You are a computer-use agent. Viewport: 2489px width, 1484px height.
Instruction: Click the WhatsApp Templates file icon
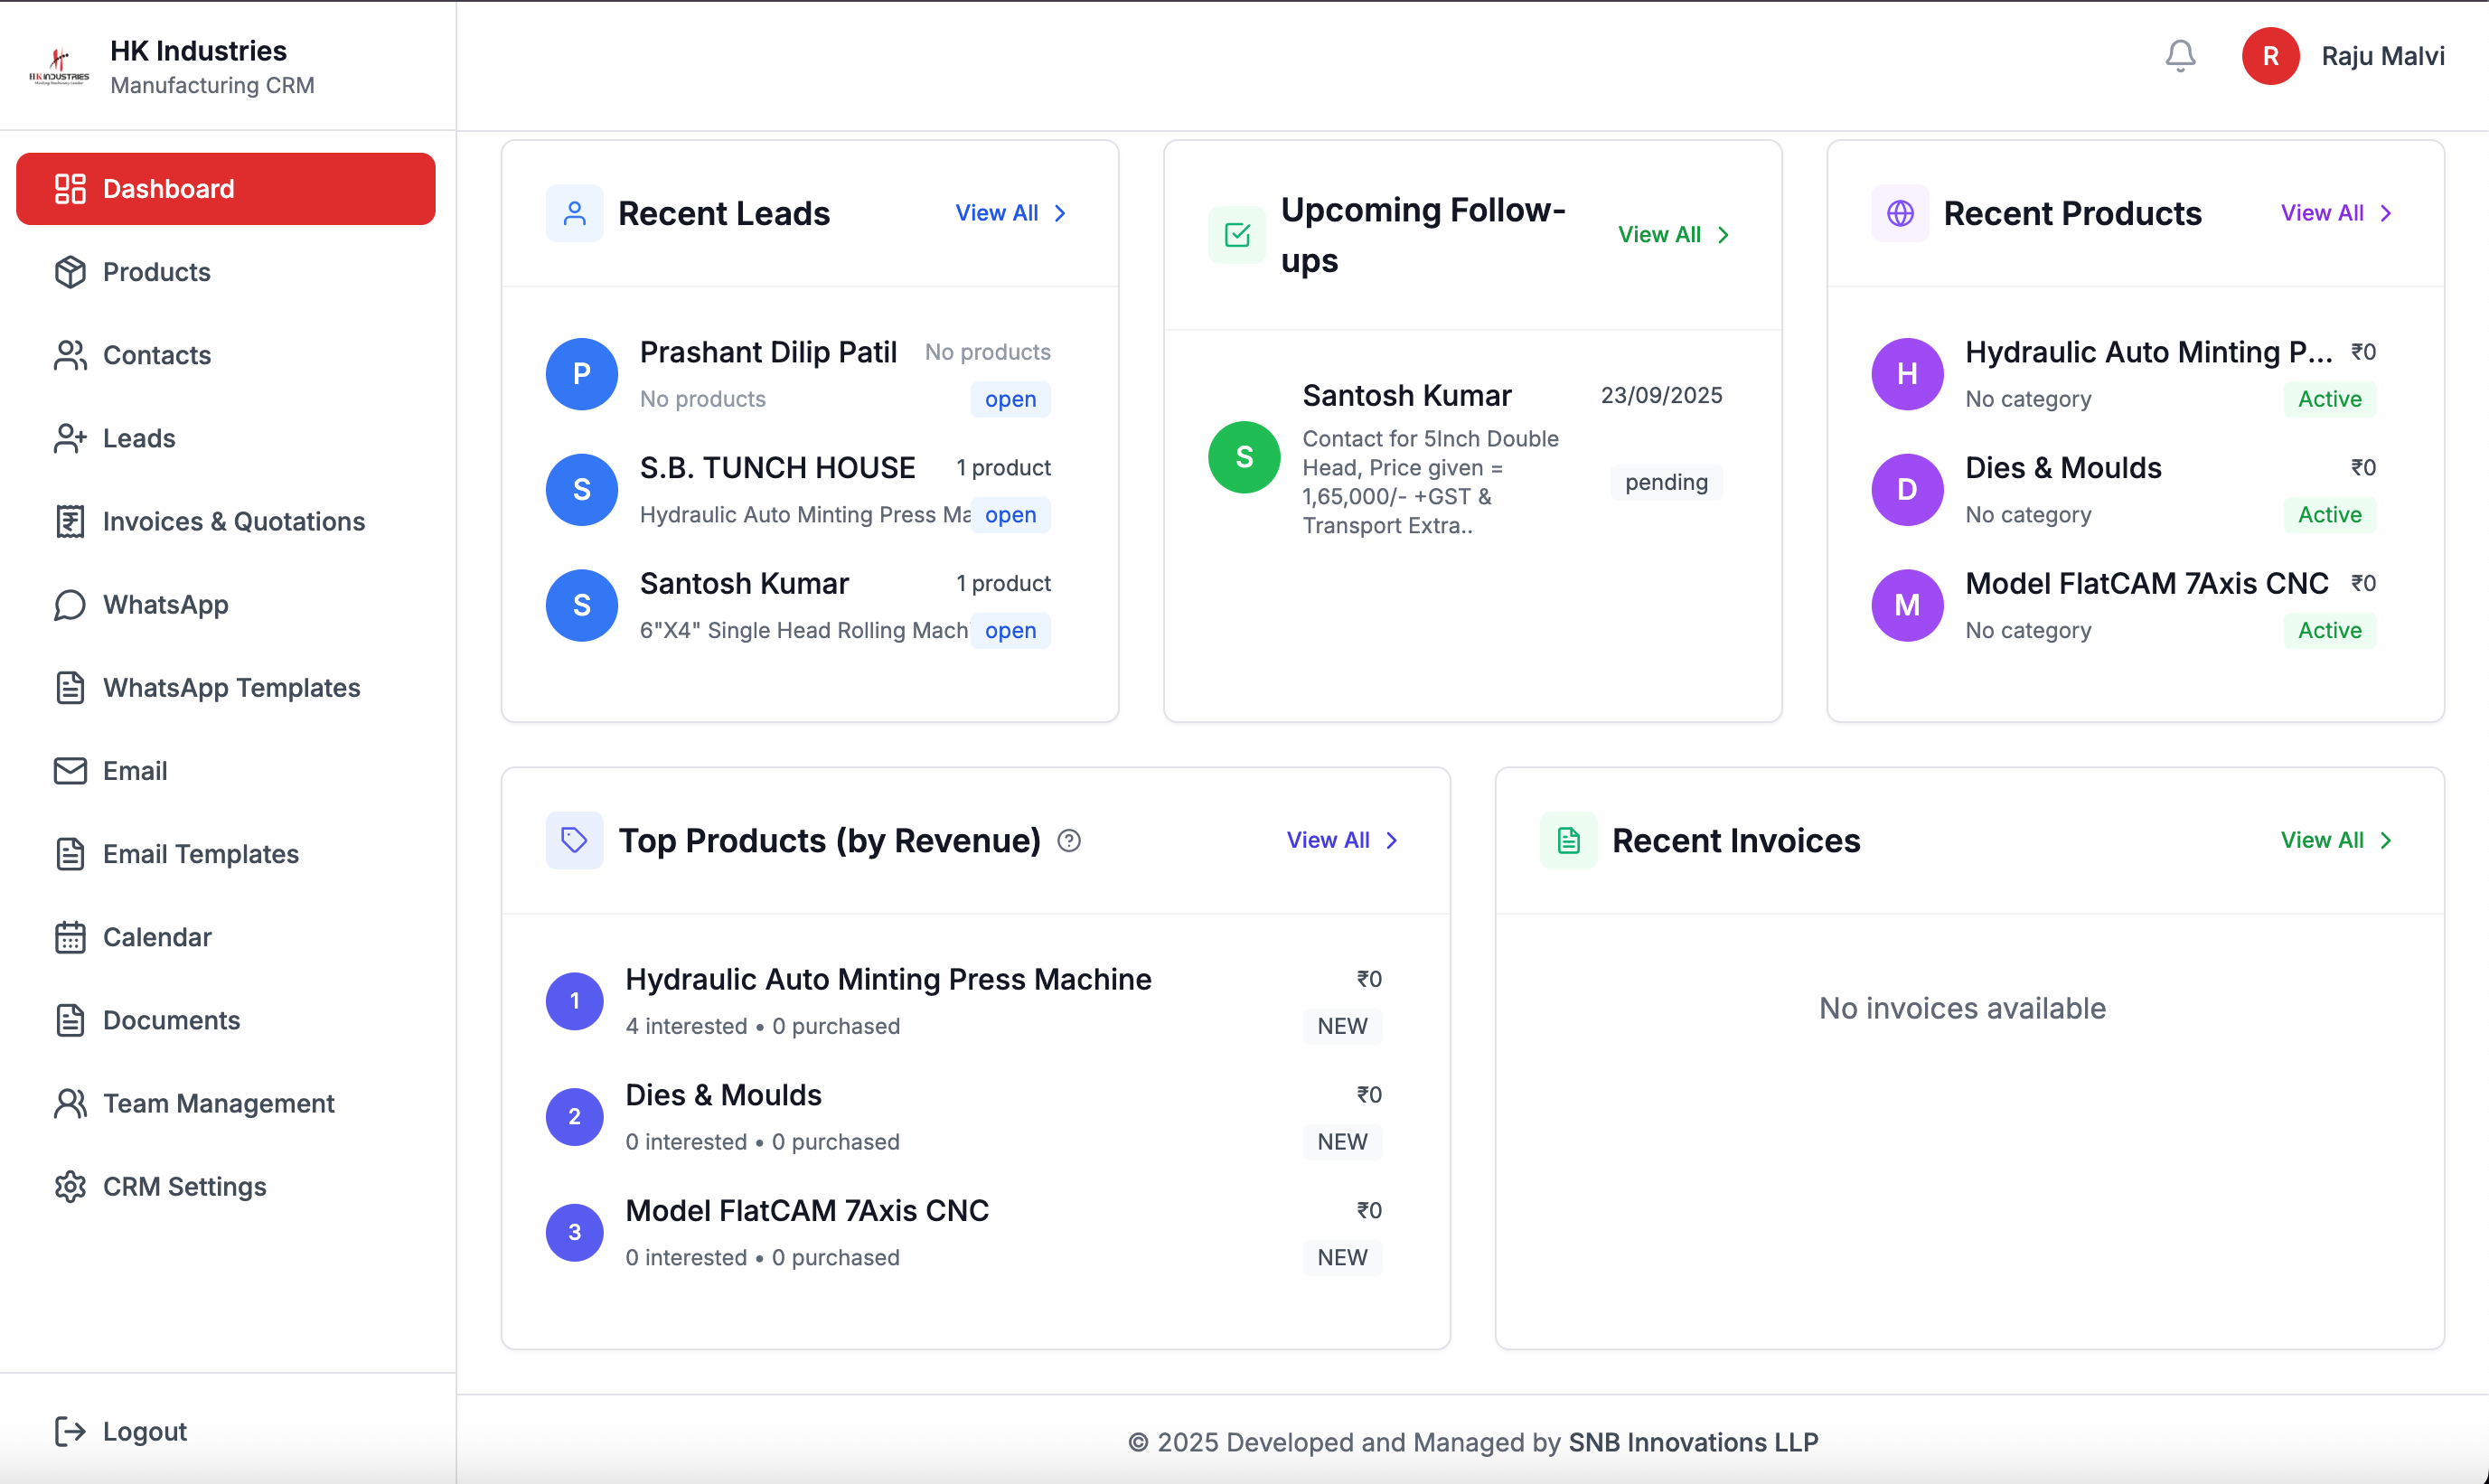click(x=70, y=687)
